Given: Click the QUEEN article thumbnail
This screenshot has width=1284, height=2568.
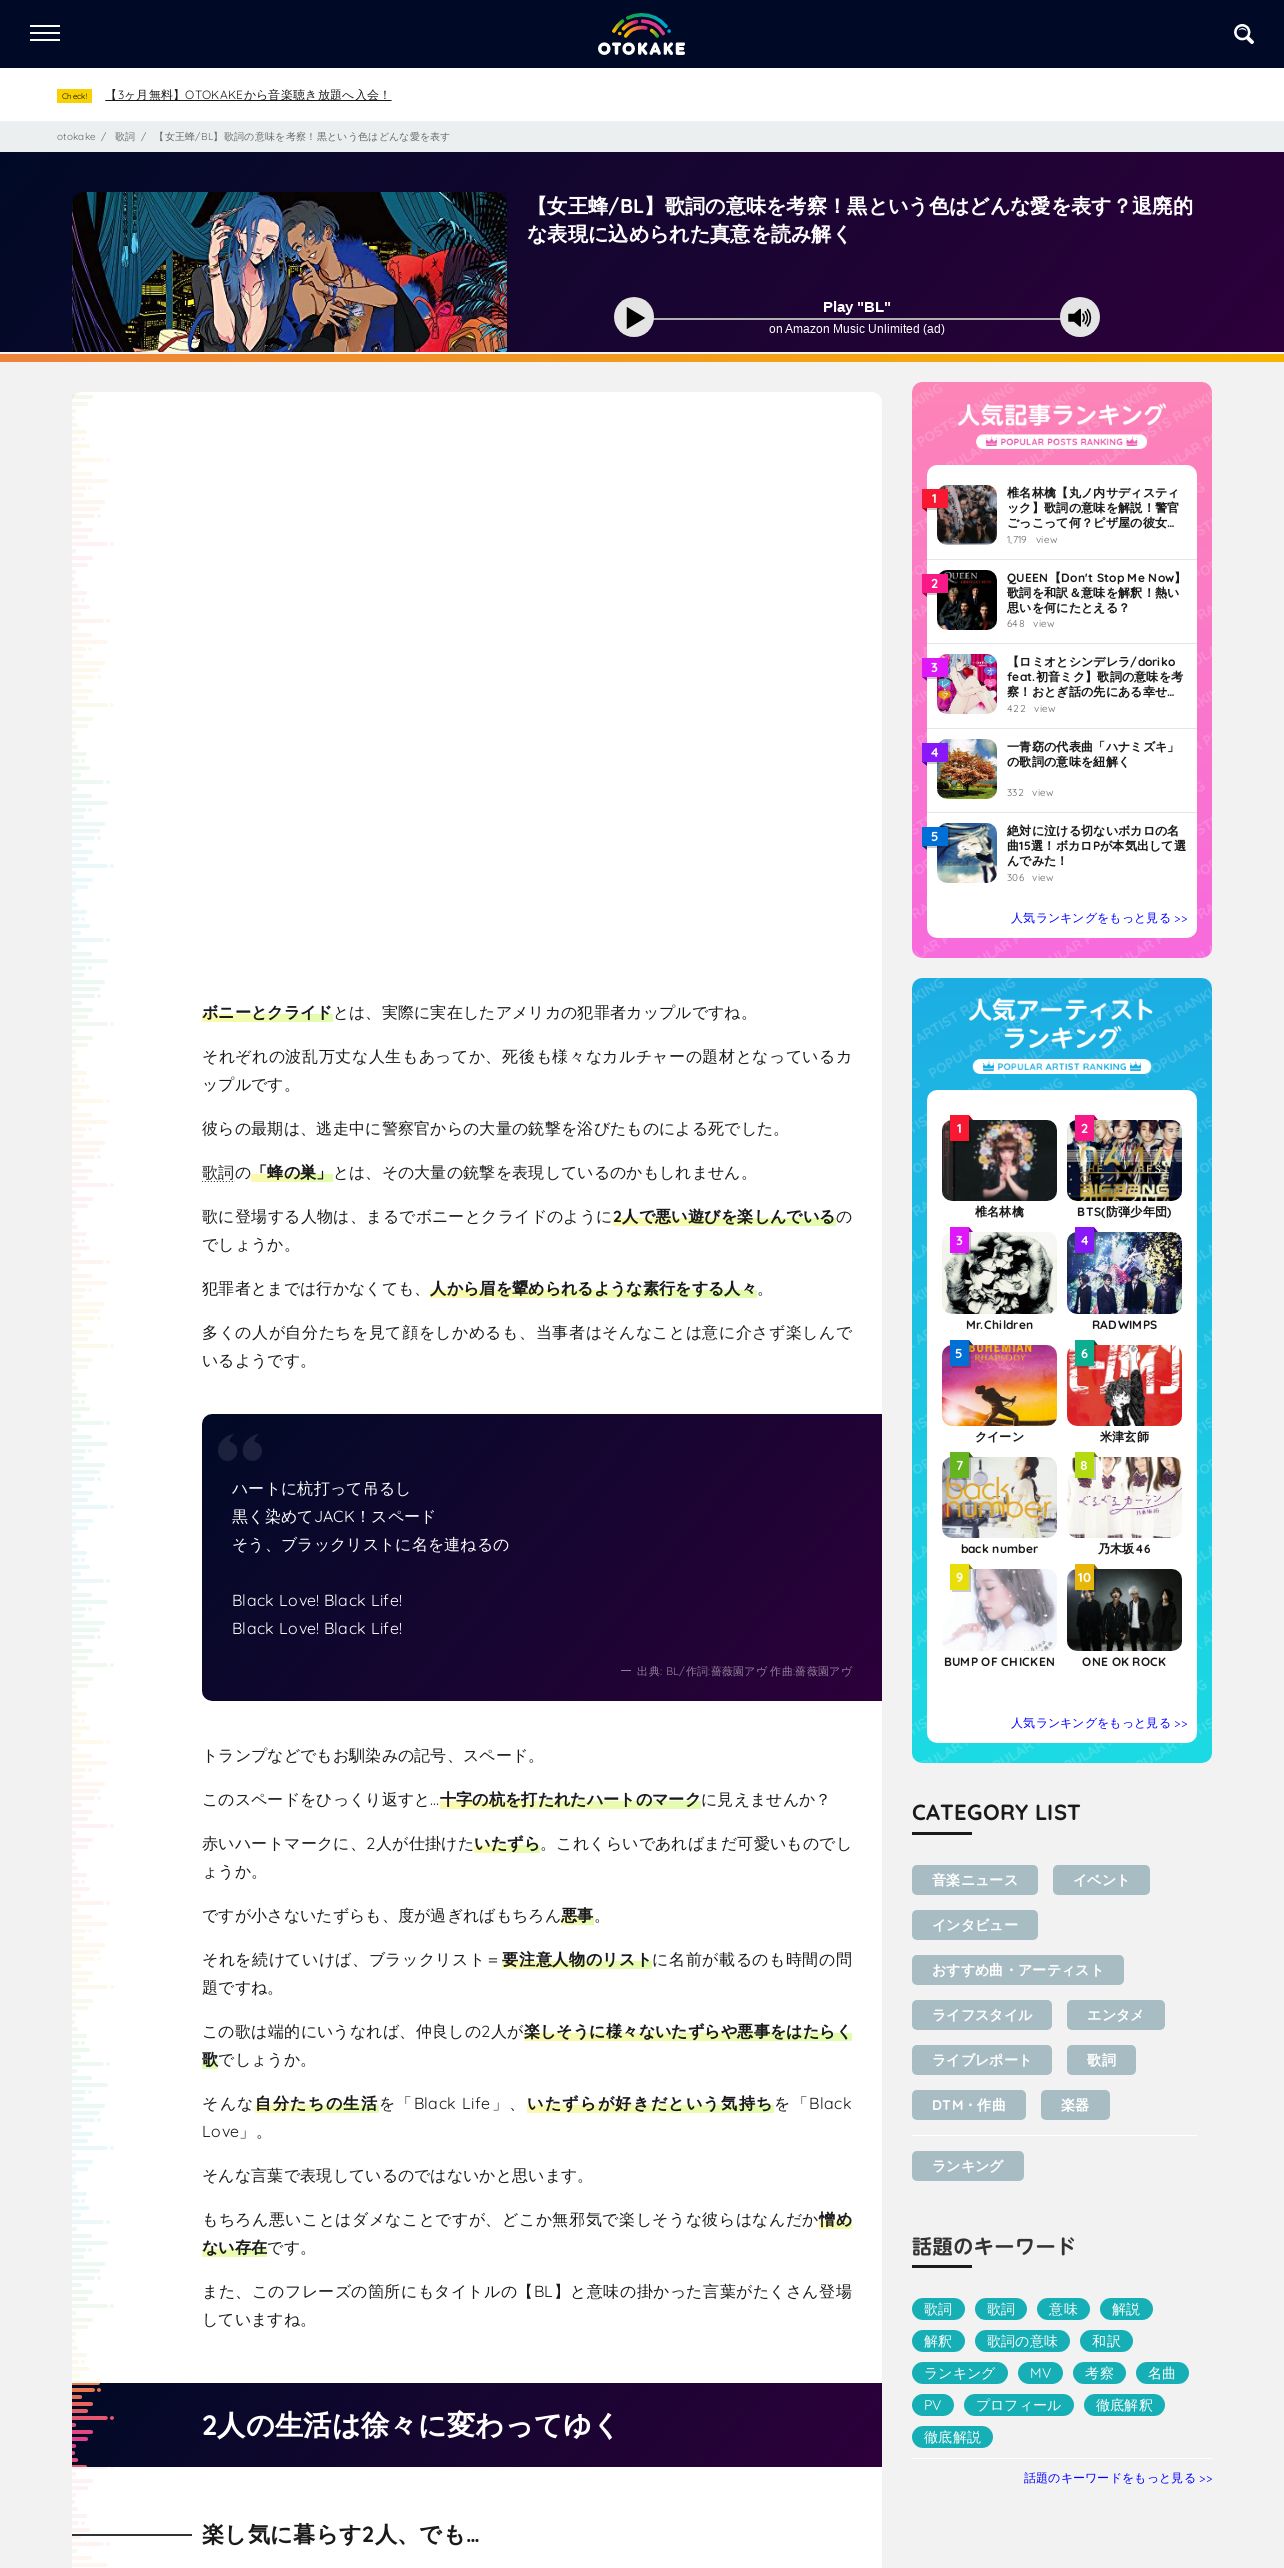Looking at the screenshot, I should tap(967, 599).
